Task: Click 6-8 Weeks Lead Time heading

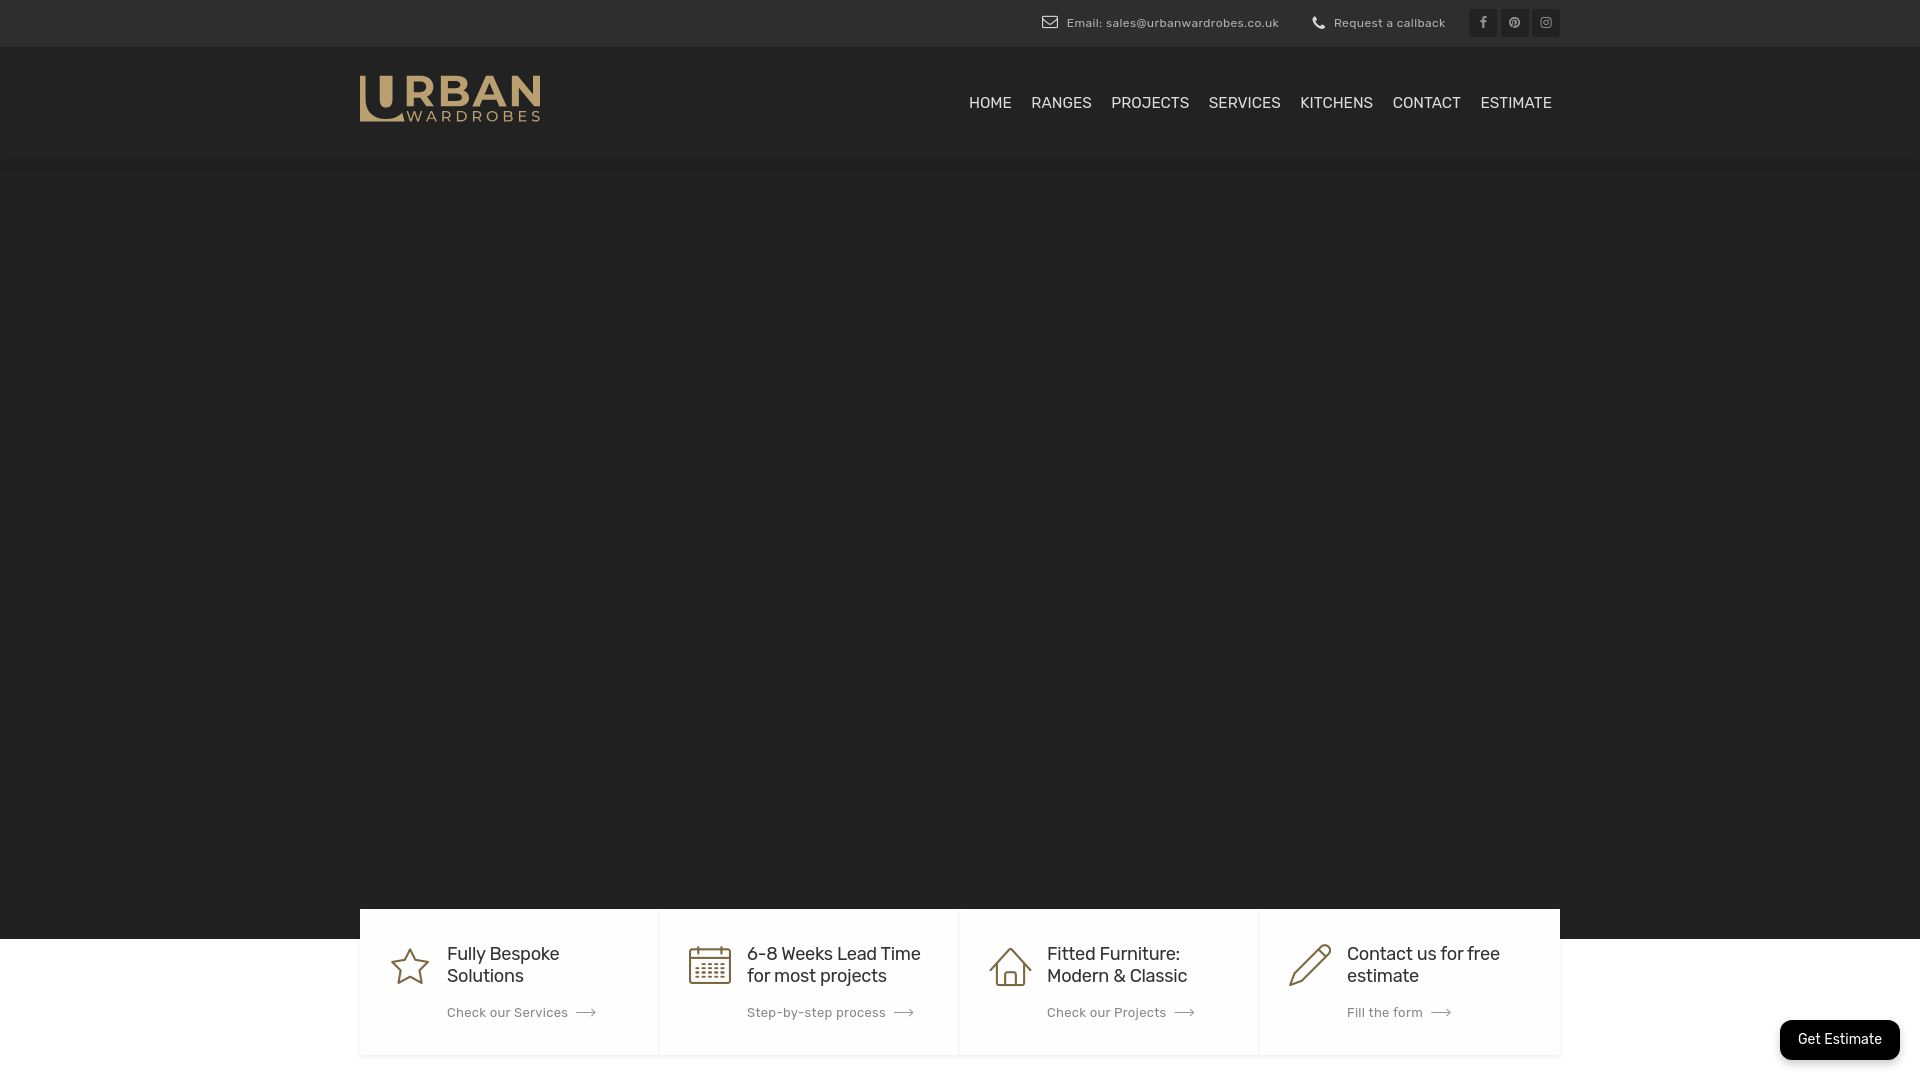Action: click(x=834, y=965)
